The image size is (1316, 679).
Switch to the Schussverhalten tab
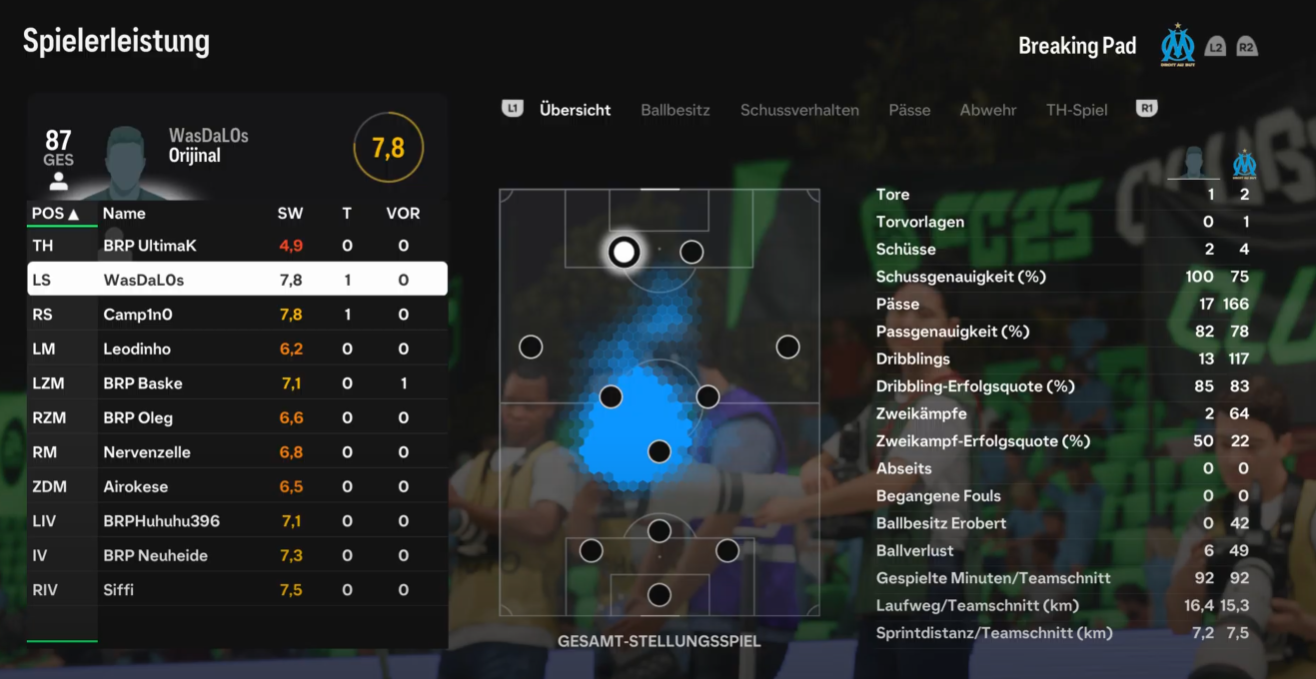pos(799,110)
